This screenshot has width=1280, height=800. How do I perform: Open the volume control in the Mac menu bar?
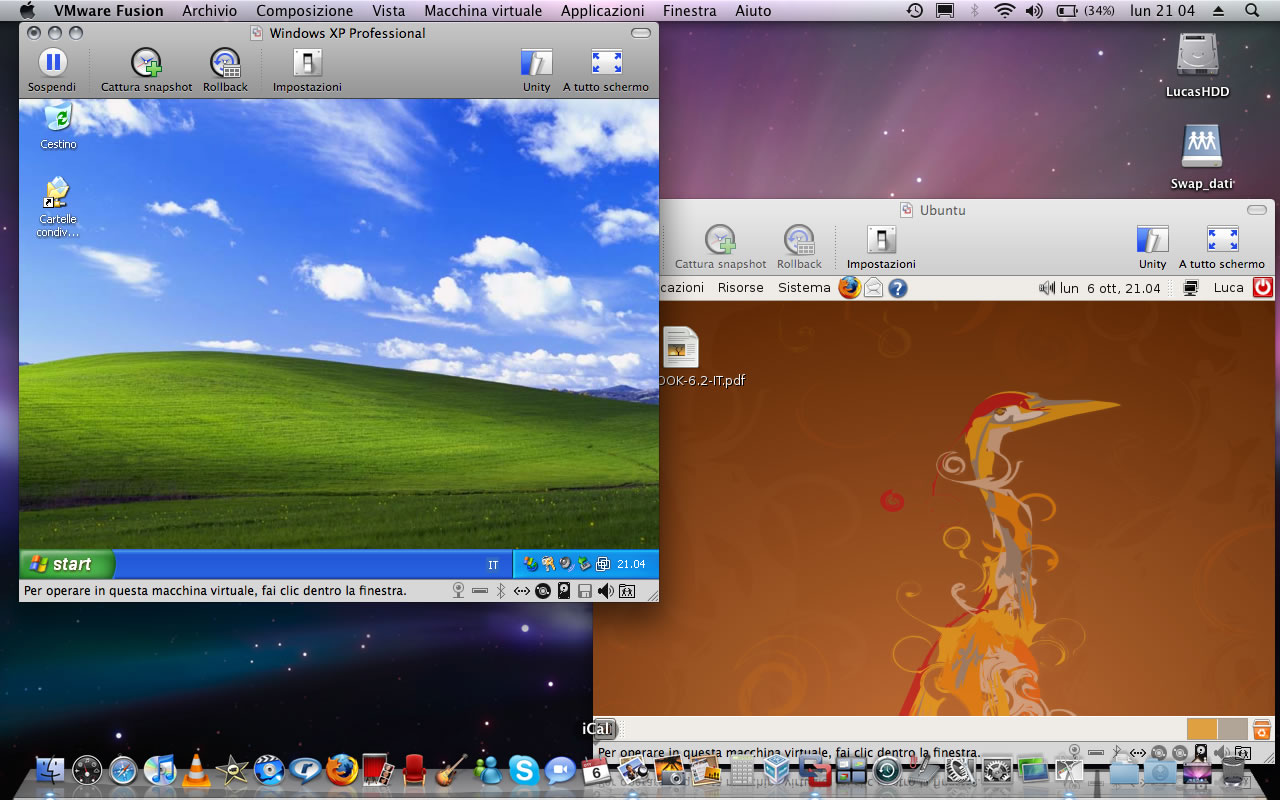1034,11
